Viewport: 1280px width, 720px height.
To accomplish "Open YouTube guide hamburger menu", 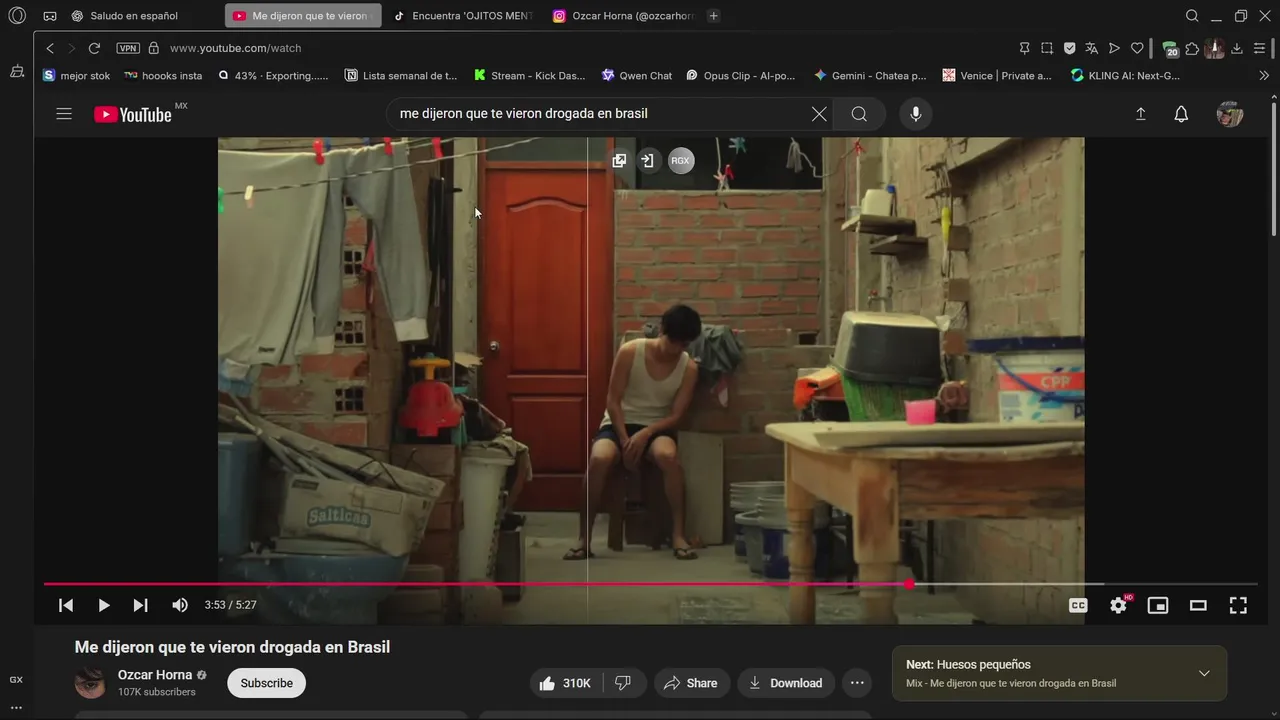I will pos(64,114).
